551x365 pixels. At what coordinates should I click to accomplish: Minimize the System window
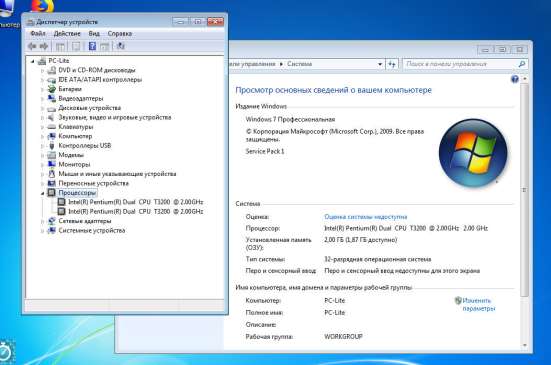pos(485,50)
